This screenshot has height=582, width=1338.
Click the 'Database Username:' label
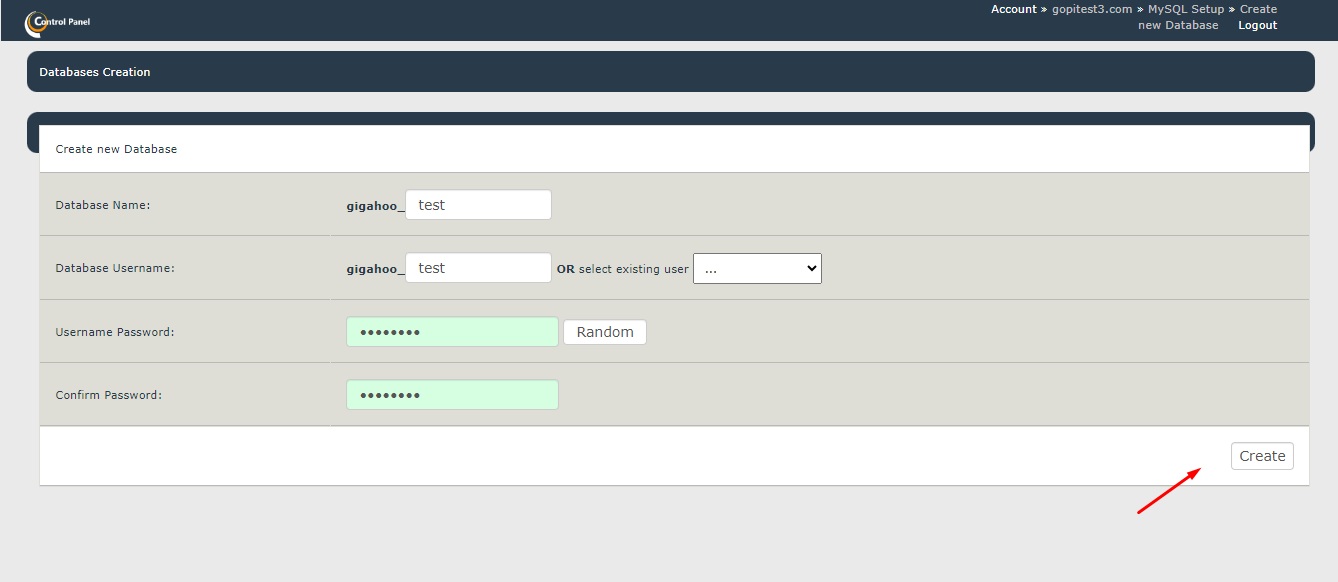coord(115,268)
